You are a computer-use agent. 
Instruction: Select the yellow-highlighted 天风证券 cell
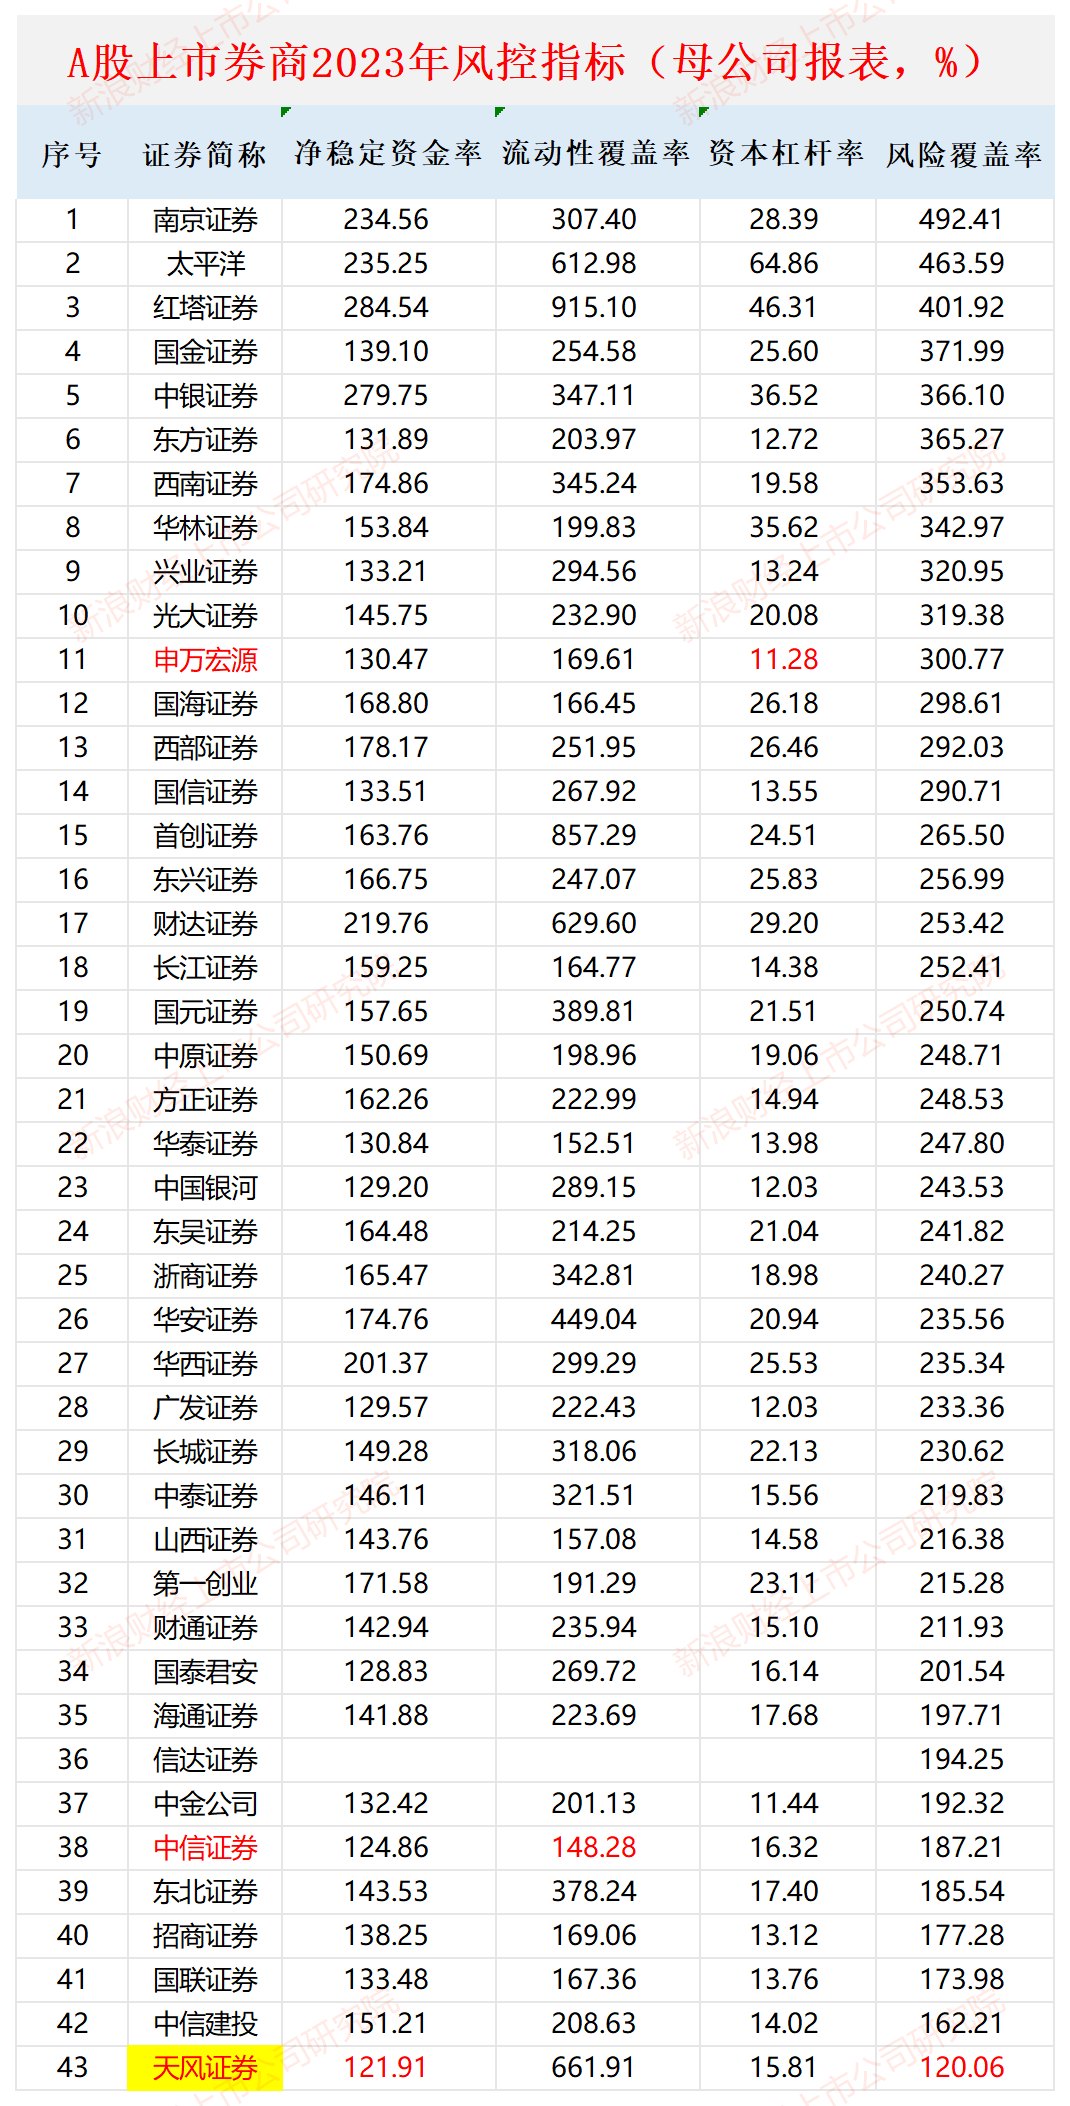coord(205,2068)
